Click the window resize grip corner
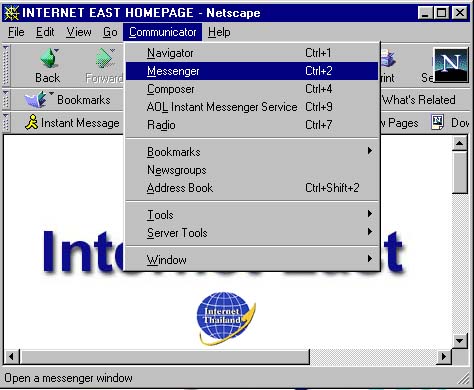Viewport: 474px width, 390px height. [463, 379]
